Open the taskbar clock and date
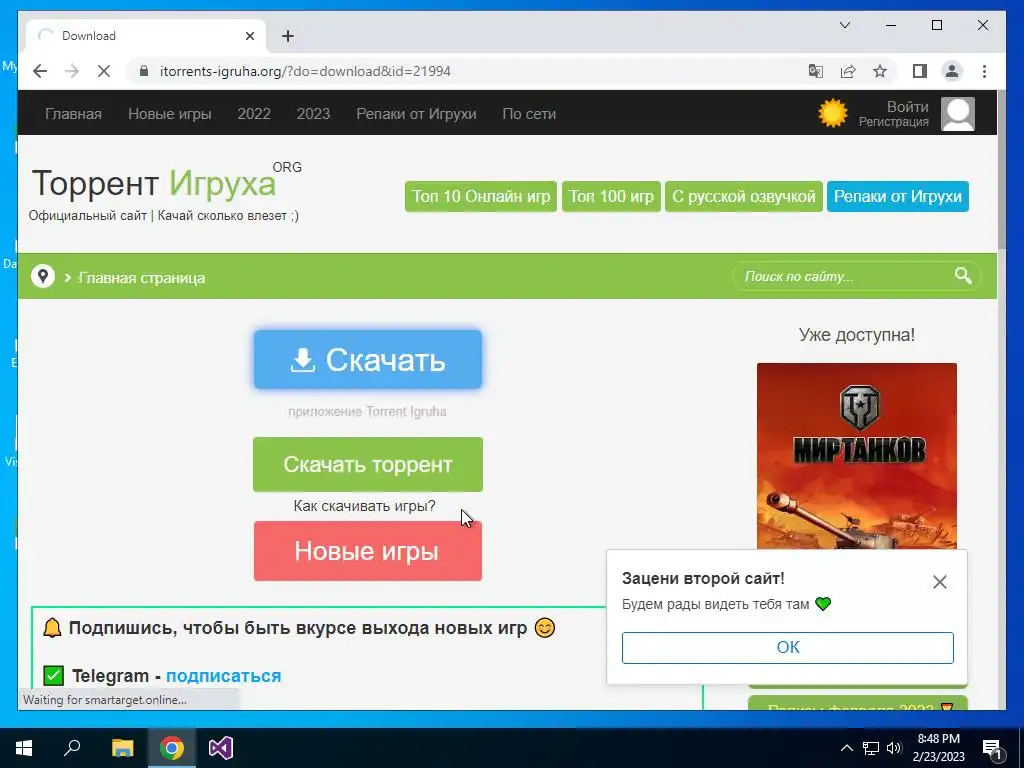 click(938, 748)
